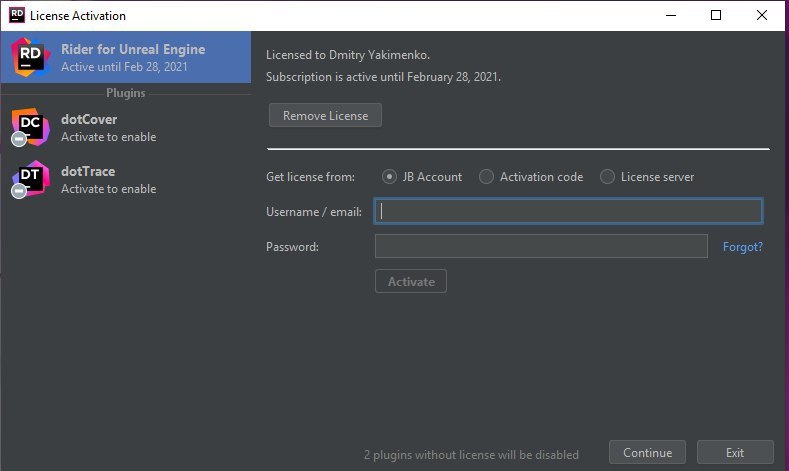Click the dotCover plugin icon
Image resolution: width=789 pixels, height=471 pixels.
[31, 126]
